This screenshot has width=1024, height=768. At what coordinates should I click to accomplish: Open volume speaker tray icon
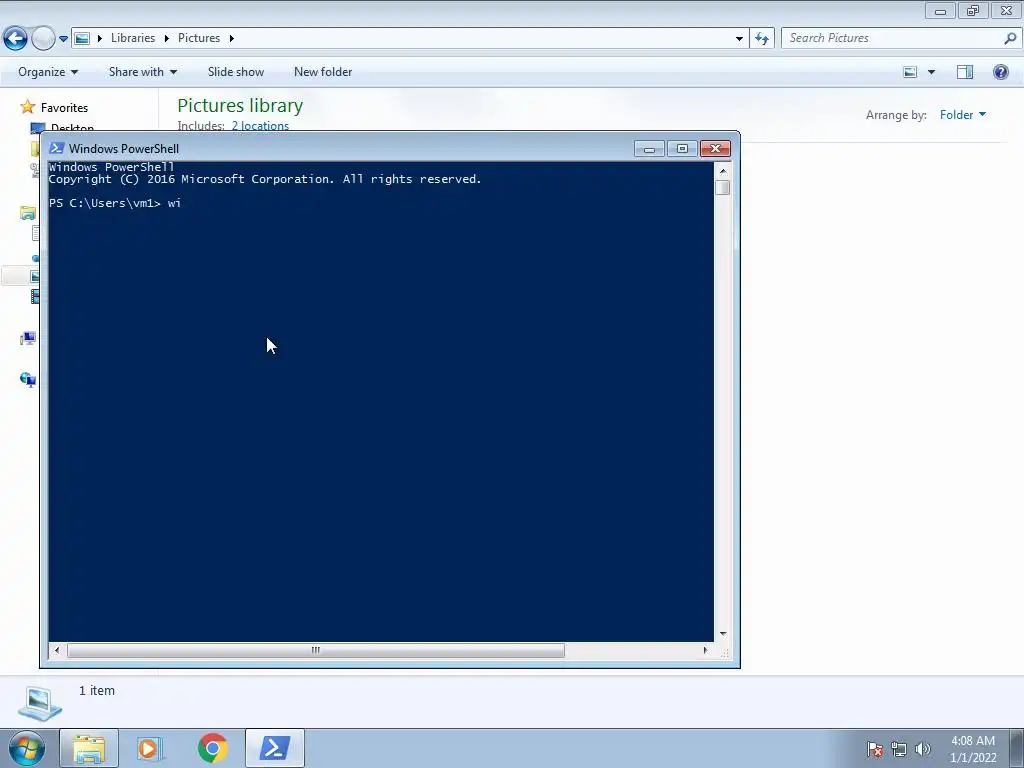[x=922, y=749]
